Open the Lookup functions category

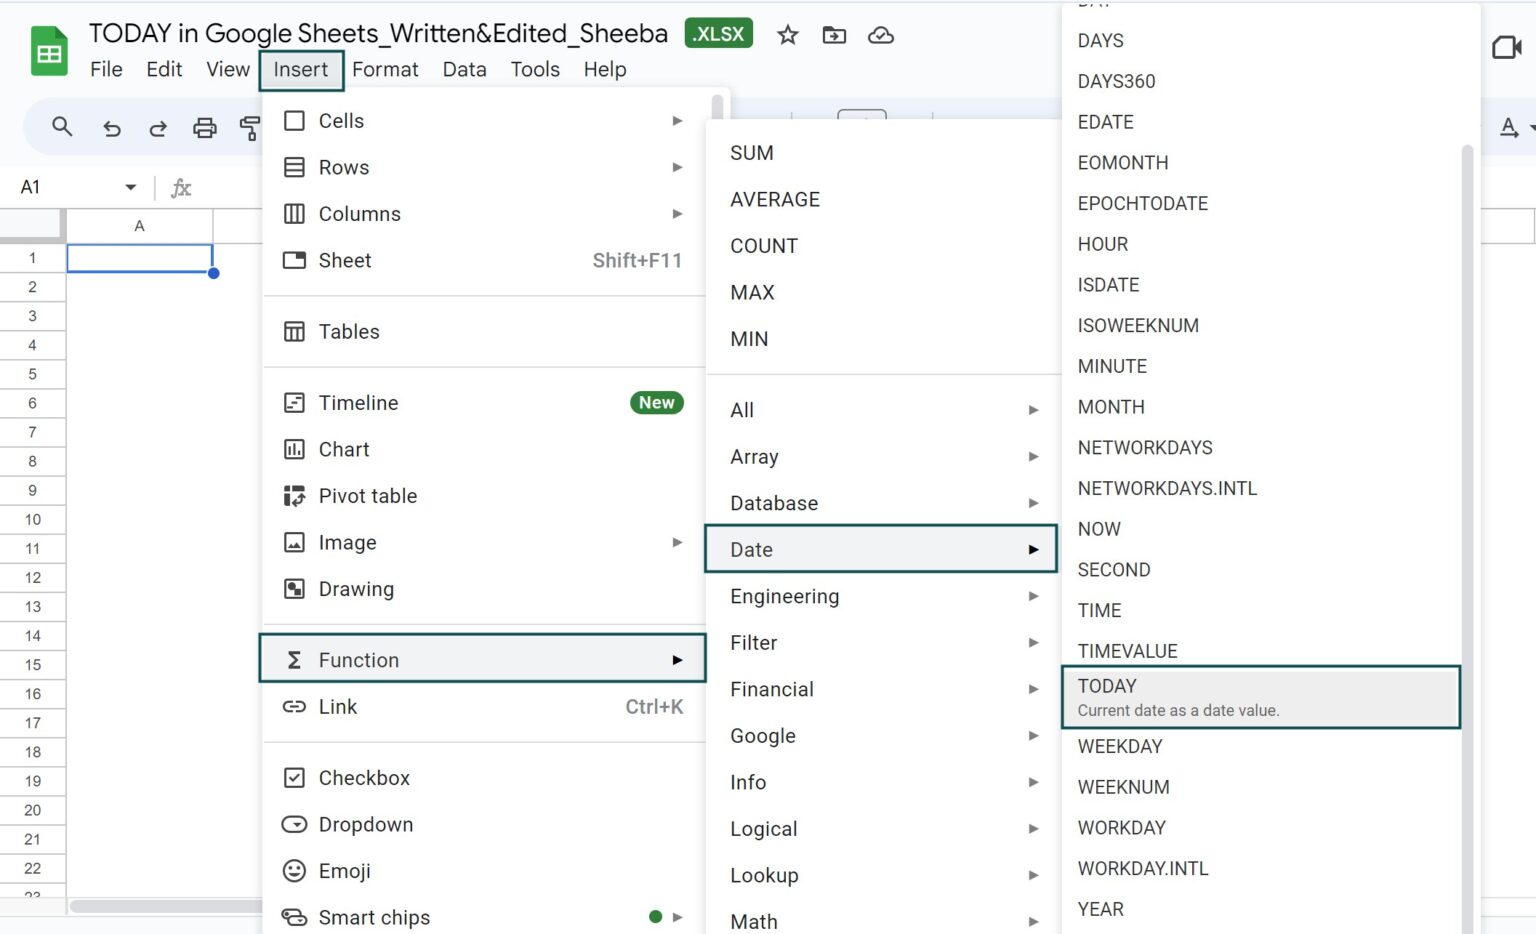883,875
